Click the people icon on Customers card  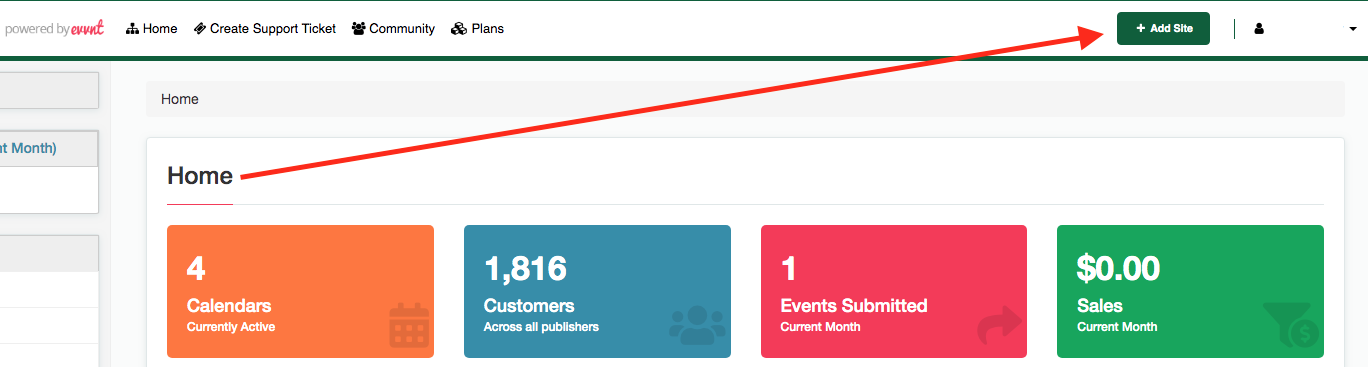pyautogui.click(x=699, y=325)
